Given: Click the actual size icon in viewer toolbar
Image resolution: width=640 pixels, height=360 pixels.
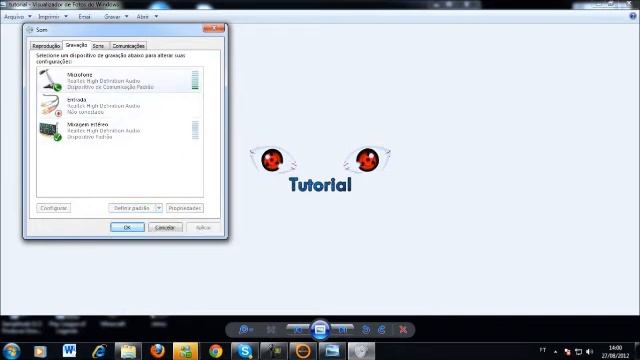Looking at the screenshot, I should [271, 329].
